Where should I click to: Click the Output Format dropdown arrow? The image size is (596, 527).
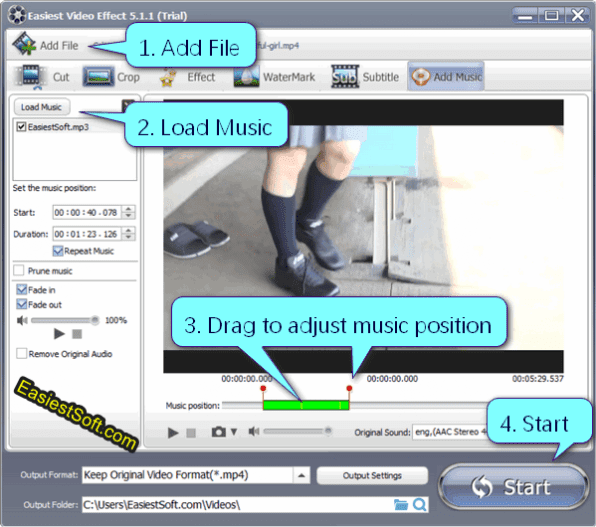[x=301, y=475]
